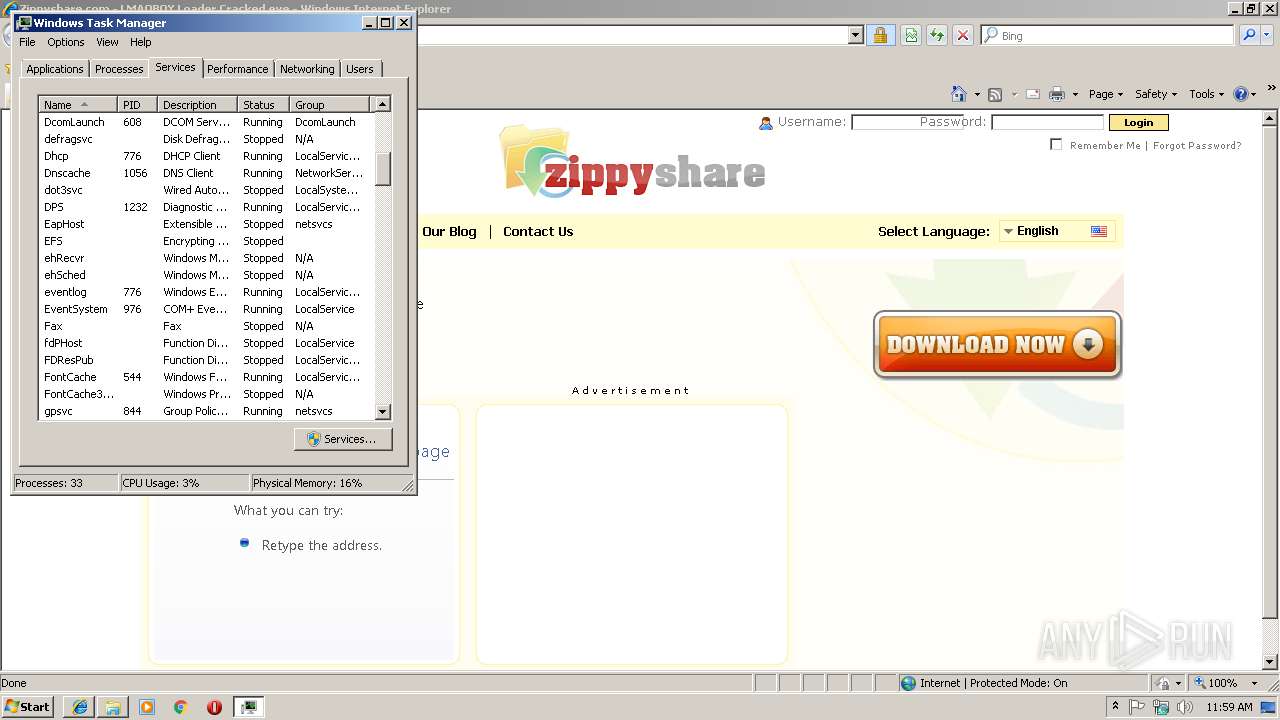Expand the Tools menu dropdown
Viewport: 1280px width, 720px height.
(x=1206, y=94)
